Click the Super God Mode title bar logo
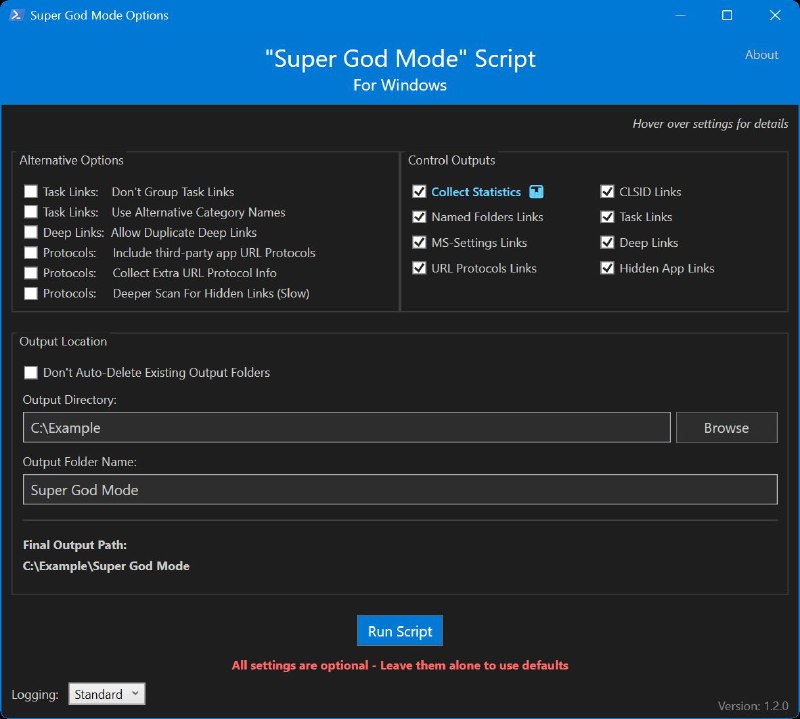 (15, 15)
